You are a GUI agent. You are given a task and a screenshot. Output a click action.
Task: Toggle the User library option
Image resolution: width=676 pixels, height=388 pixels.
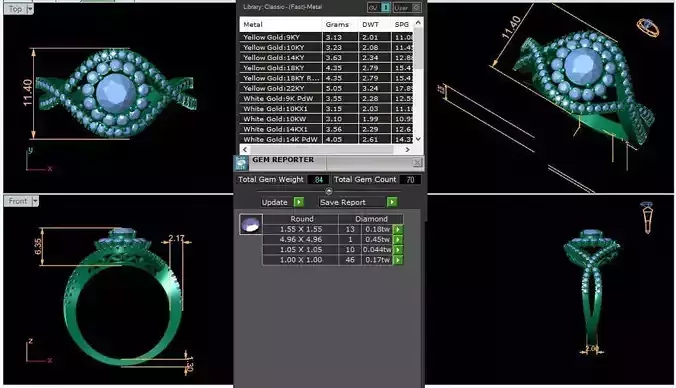[x=407, y=7]
